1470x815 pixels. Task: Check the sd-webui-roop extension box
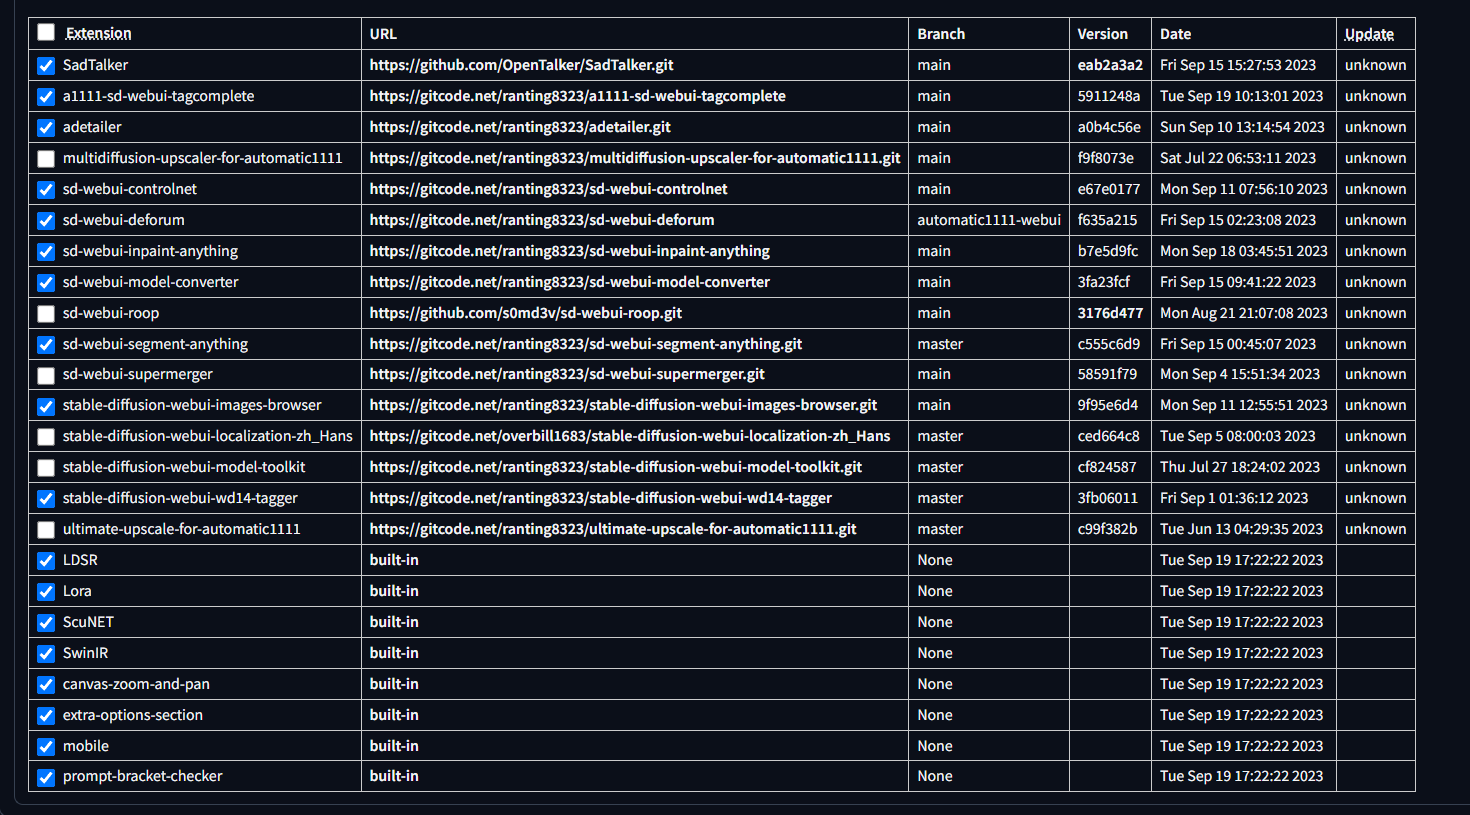point(46,312)
